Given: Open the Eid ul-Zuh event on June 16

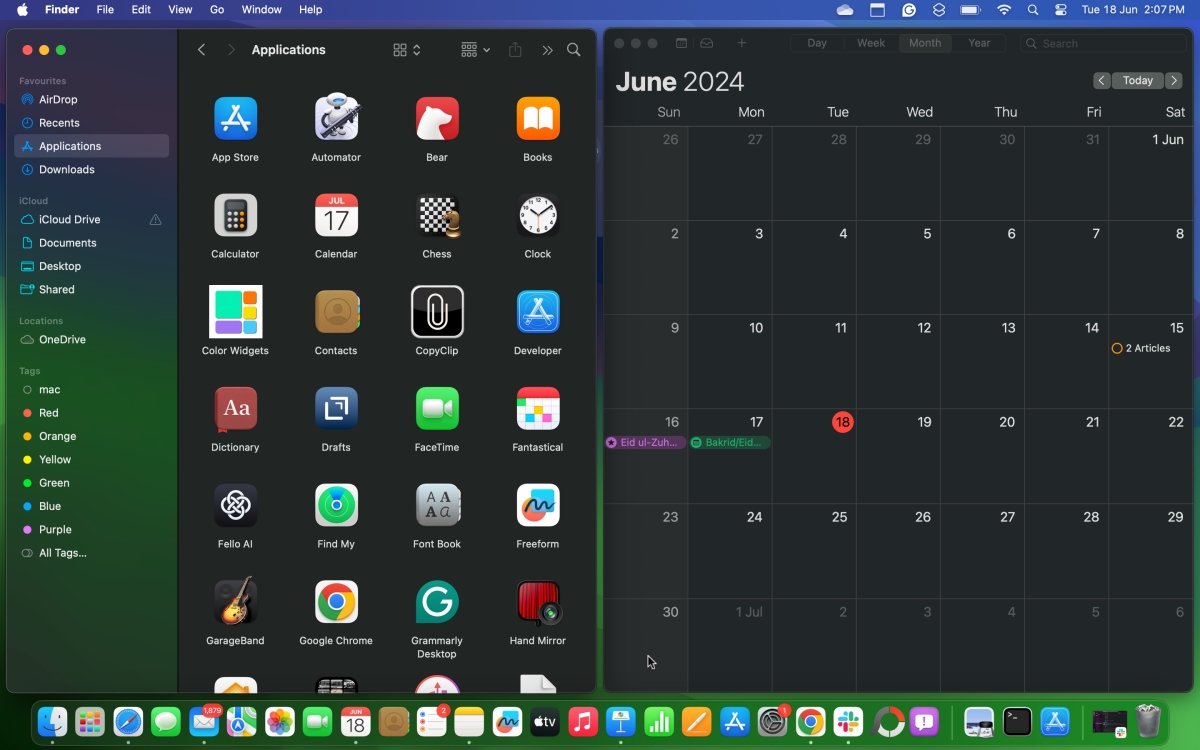Looking at the screenshot, I should click(x=645, y=441).
